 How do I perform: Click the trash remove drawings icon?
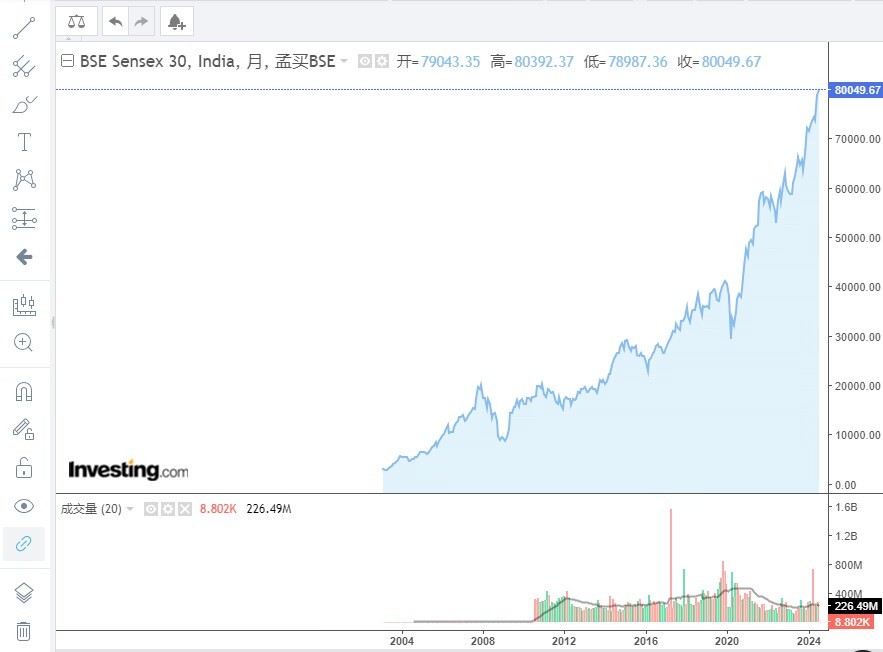point(24,631)
